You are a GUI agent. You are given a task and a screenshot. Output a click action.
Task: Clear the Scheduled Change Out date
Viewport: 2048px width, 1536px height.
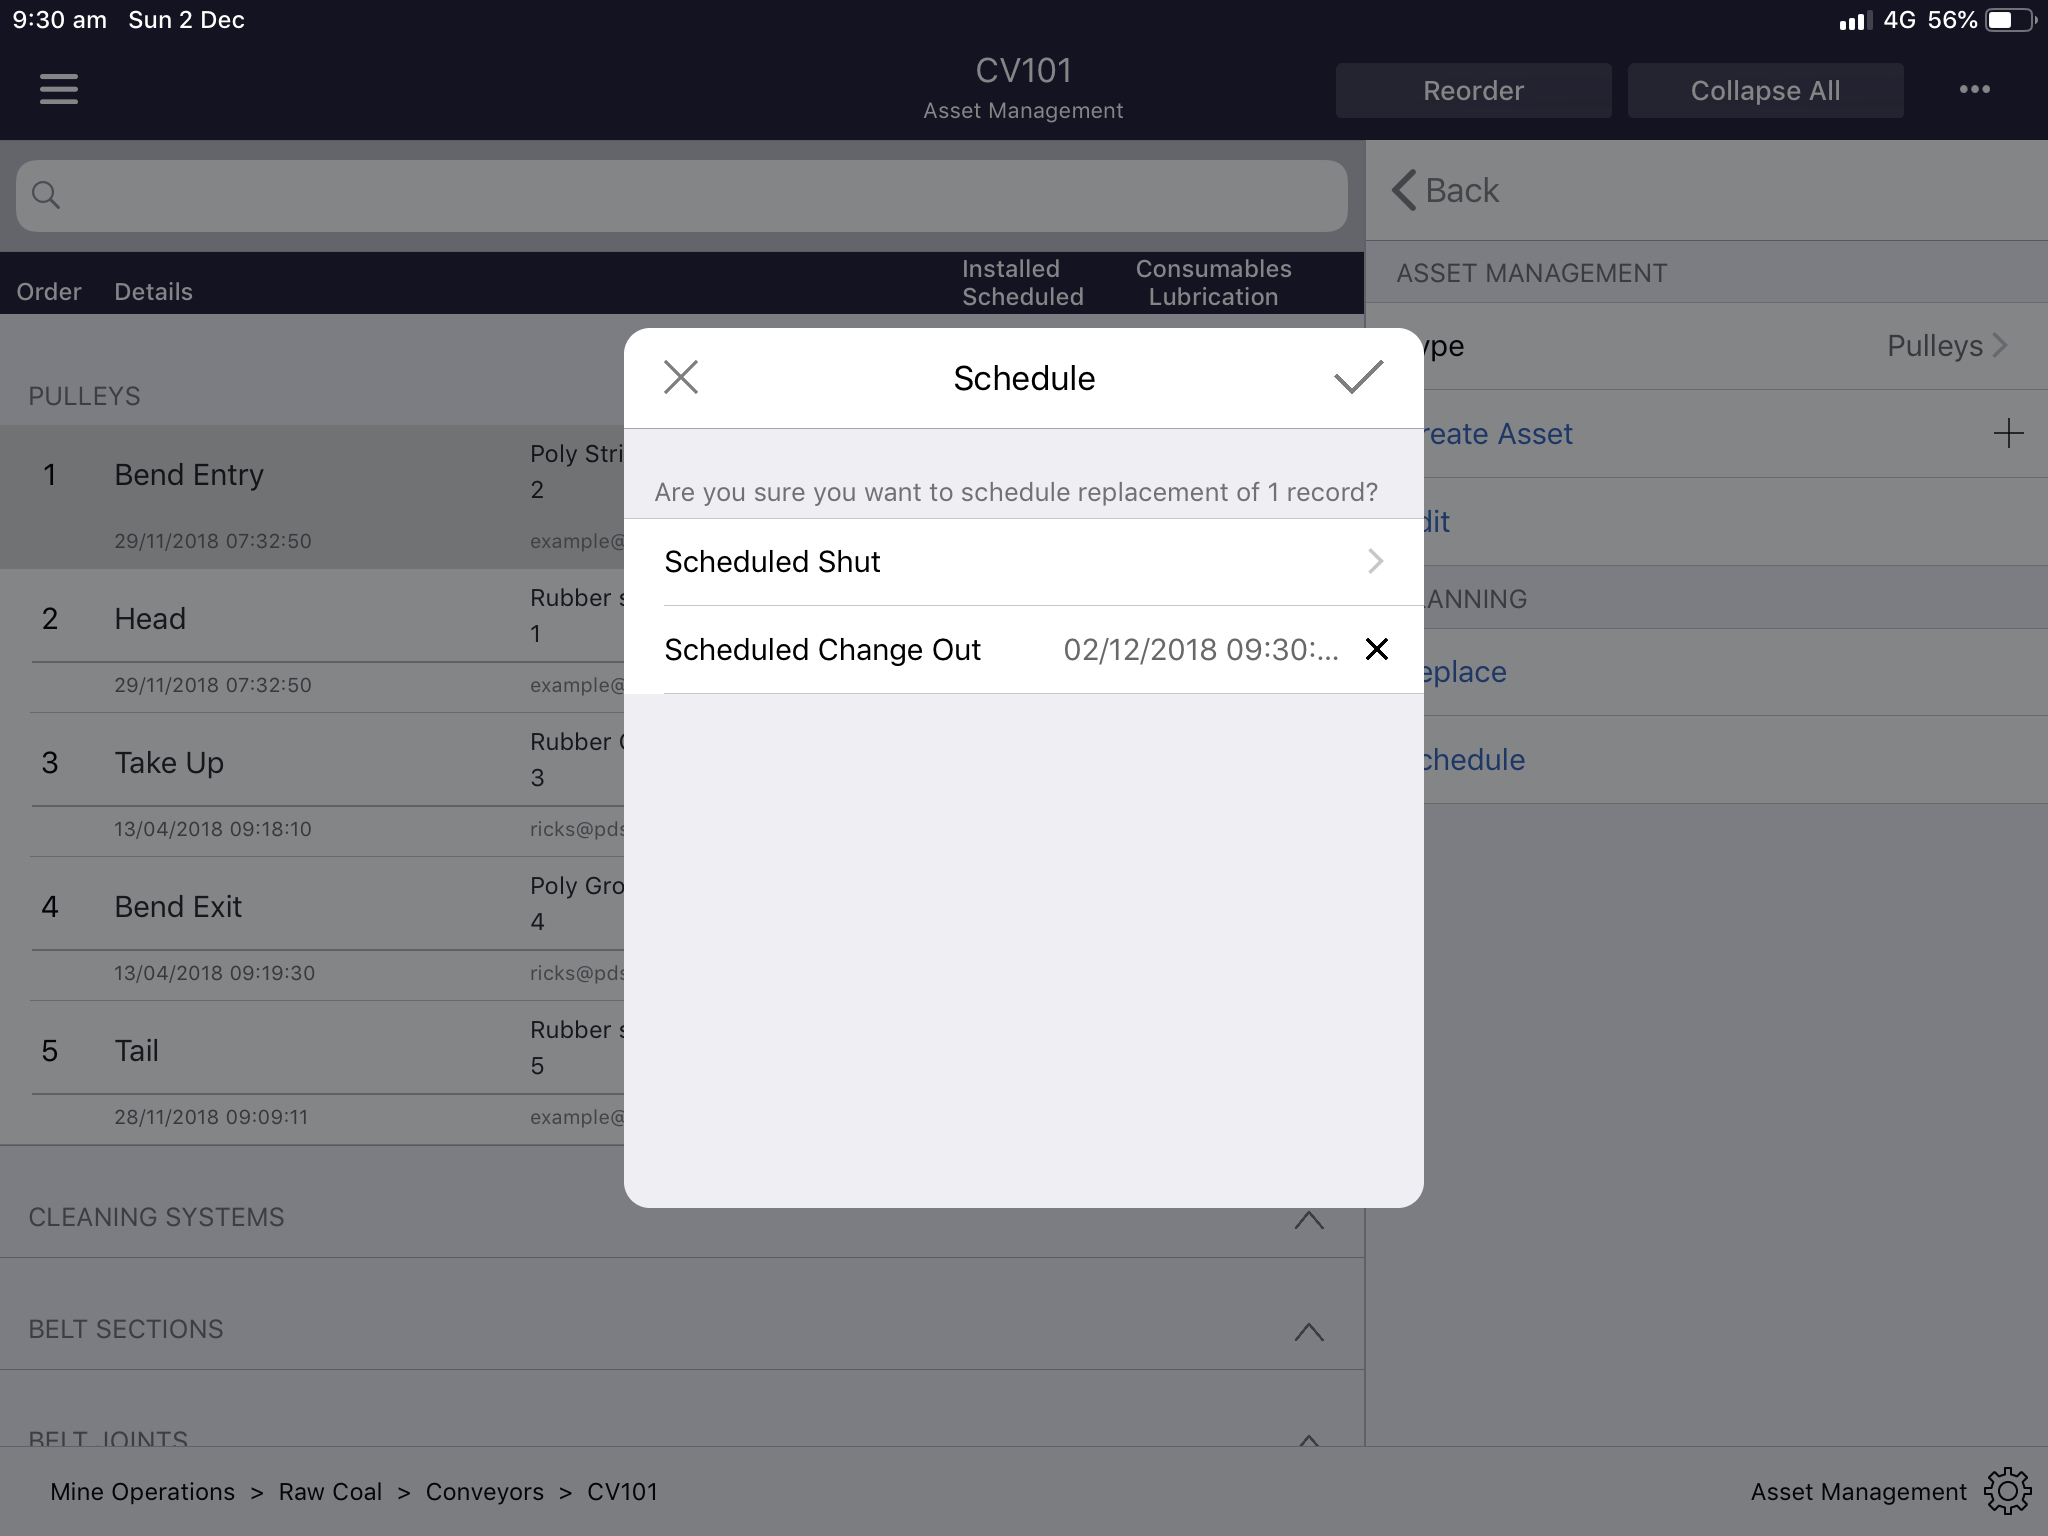click(x=1377, y=649)
